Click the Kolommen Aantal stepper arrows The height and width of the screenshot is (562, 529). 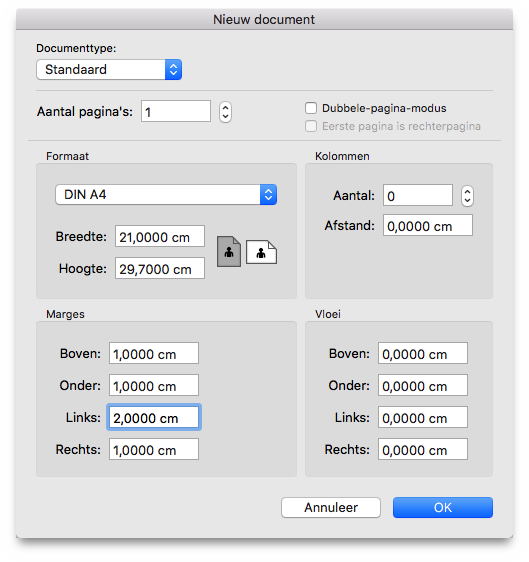[x=467, y=196]
